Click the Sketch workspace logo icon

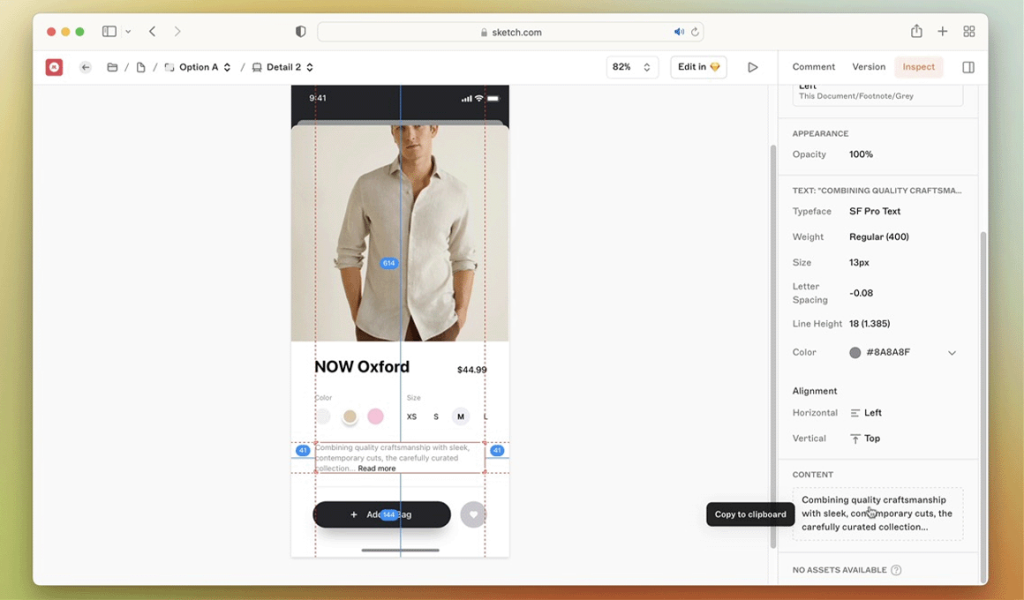pos(54,67)
